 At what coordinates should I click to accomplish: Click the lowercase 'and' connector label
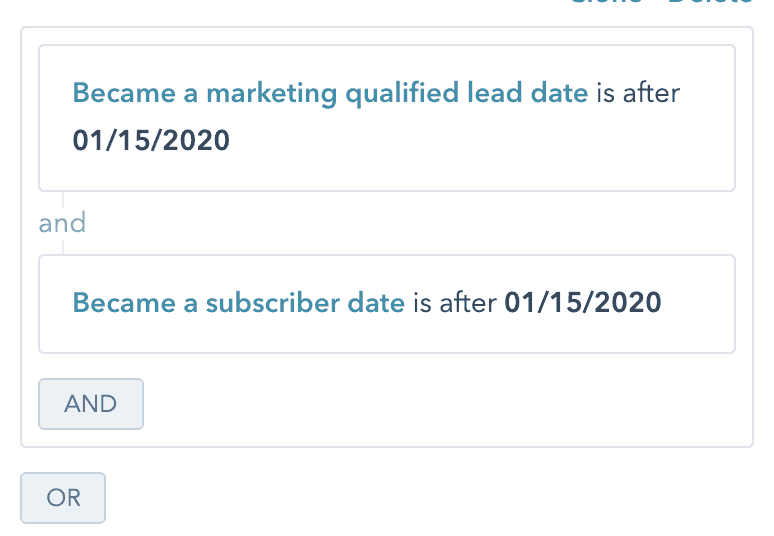pos(62,222)
